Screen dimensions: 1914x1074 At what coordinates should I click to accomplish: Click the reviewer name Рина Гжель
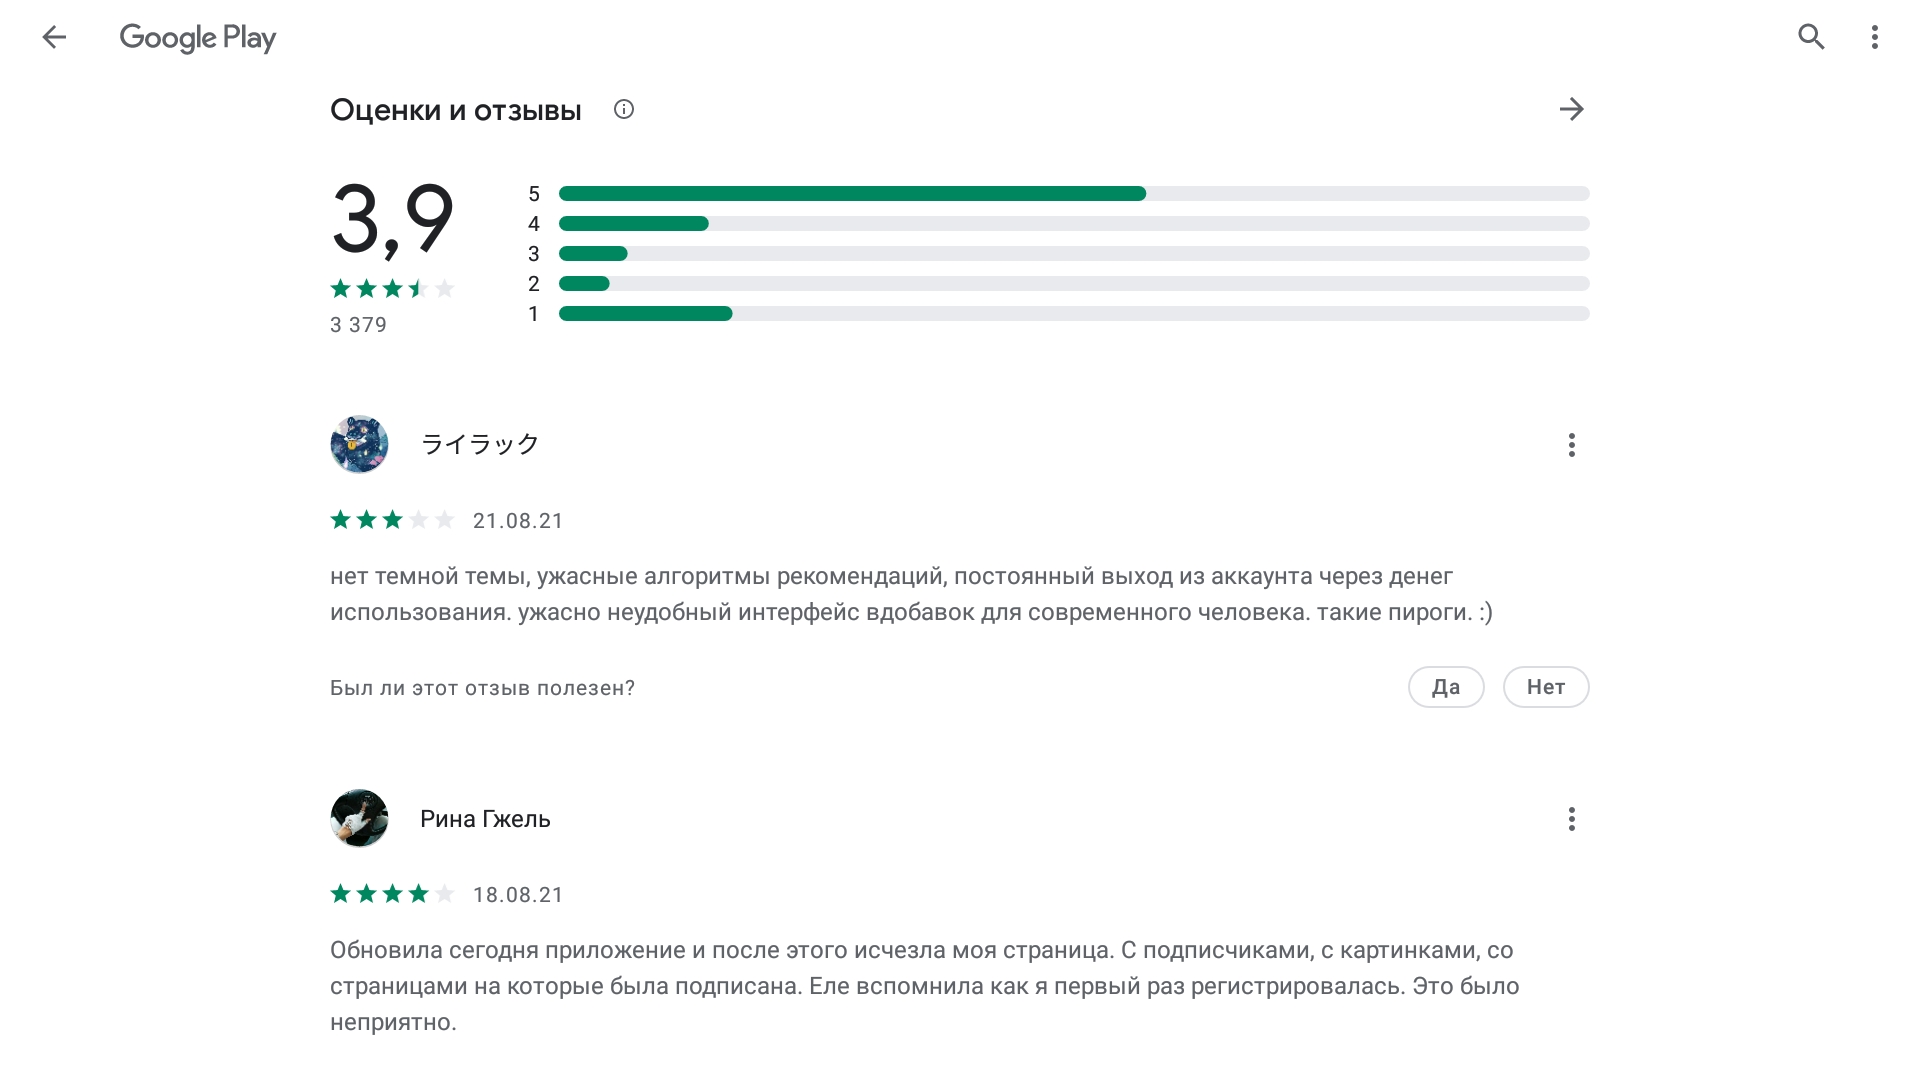pyautogui.click(x=485, y=819)
